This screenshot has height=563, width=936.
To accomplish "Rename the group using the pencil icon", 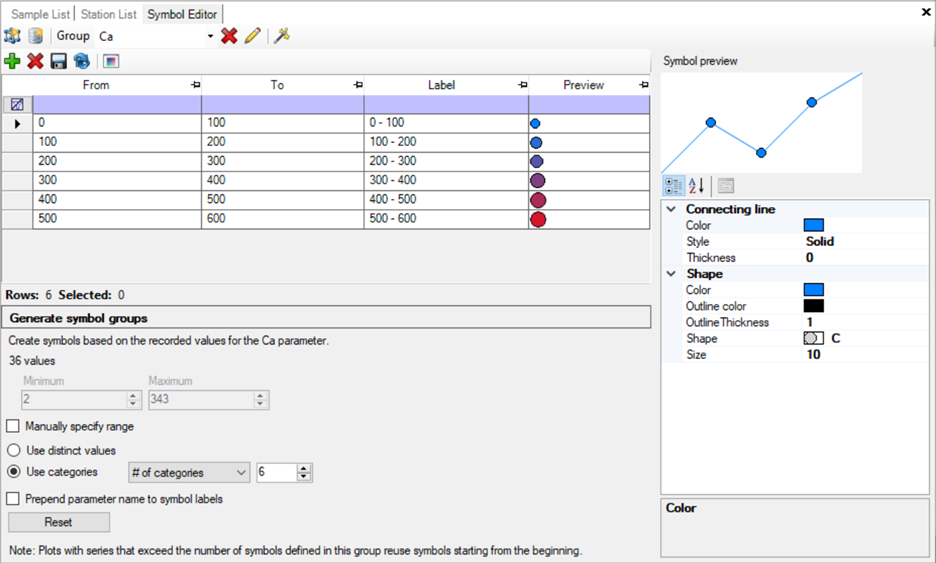I will point(253,36).
